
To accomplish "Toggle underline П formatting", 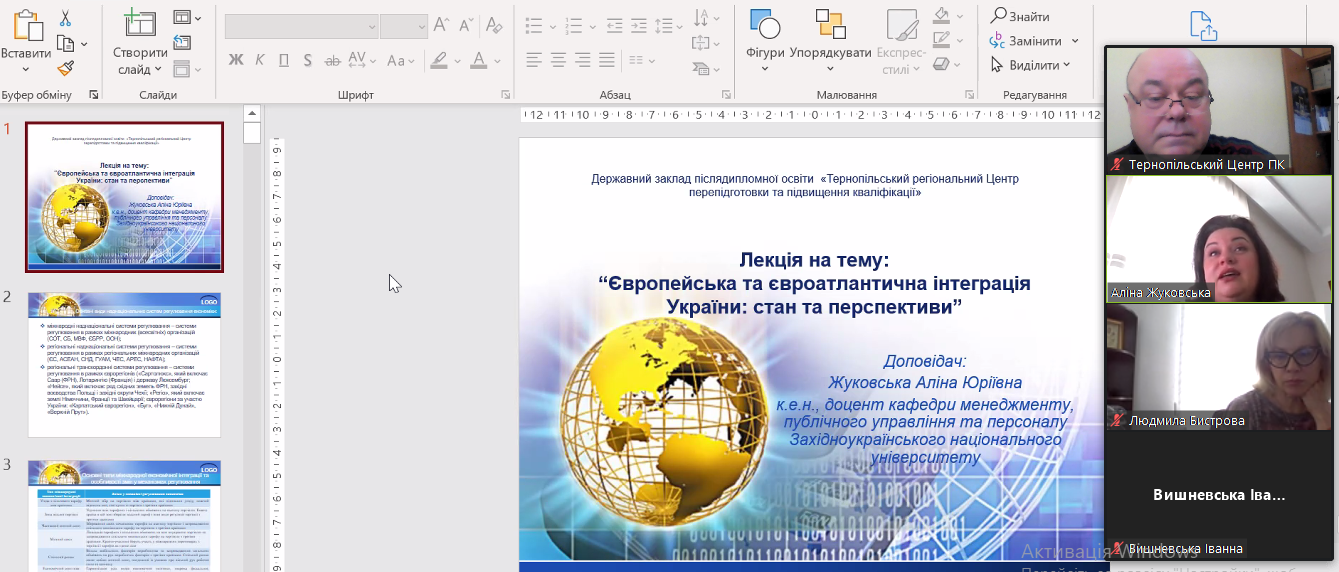I will click(x=285, y=60).
